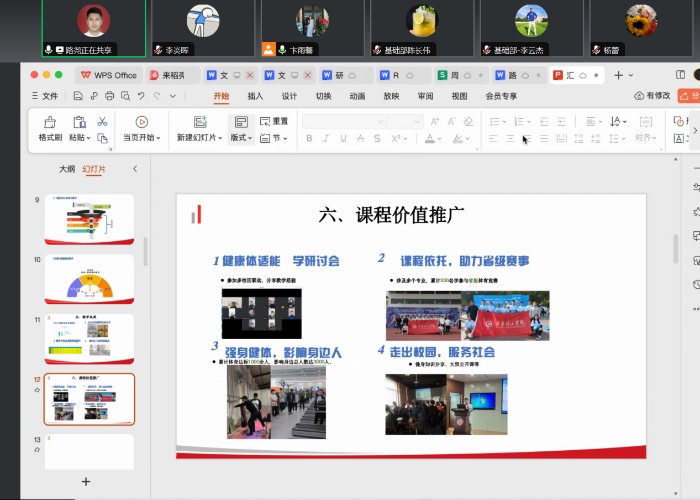Select slide 10 thumbnail with semicircle chart
The image size is (700, 500).
click(x=89, y=279)
